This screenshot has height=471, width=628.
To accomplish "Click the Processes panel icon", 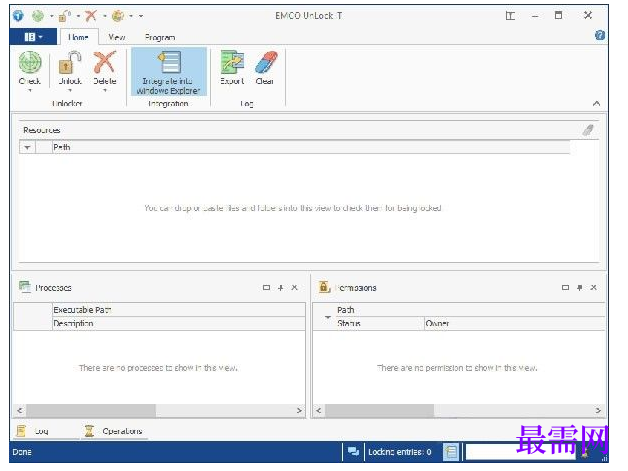I will [x=25, y=287].
